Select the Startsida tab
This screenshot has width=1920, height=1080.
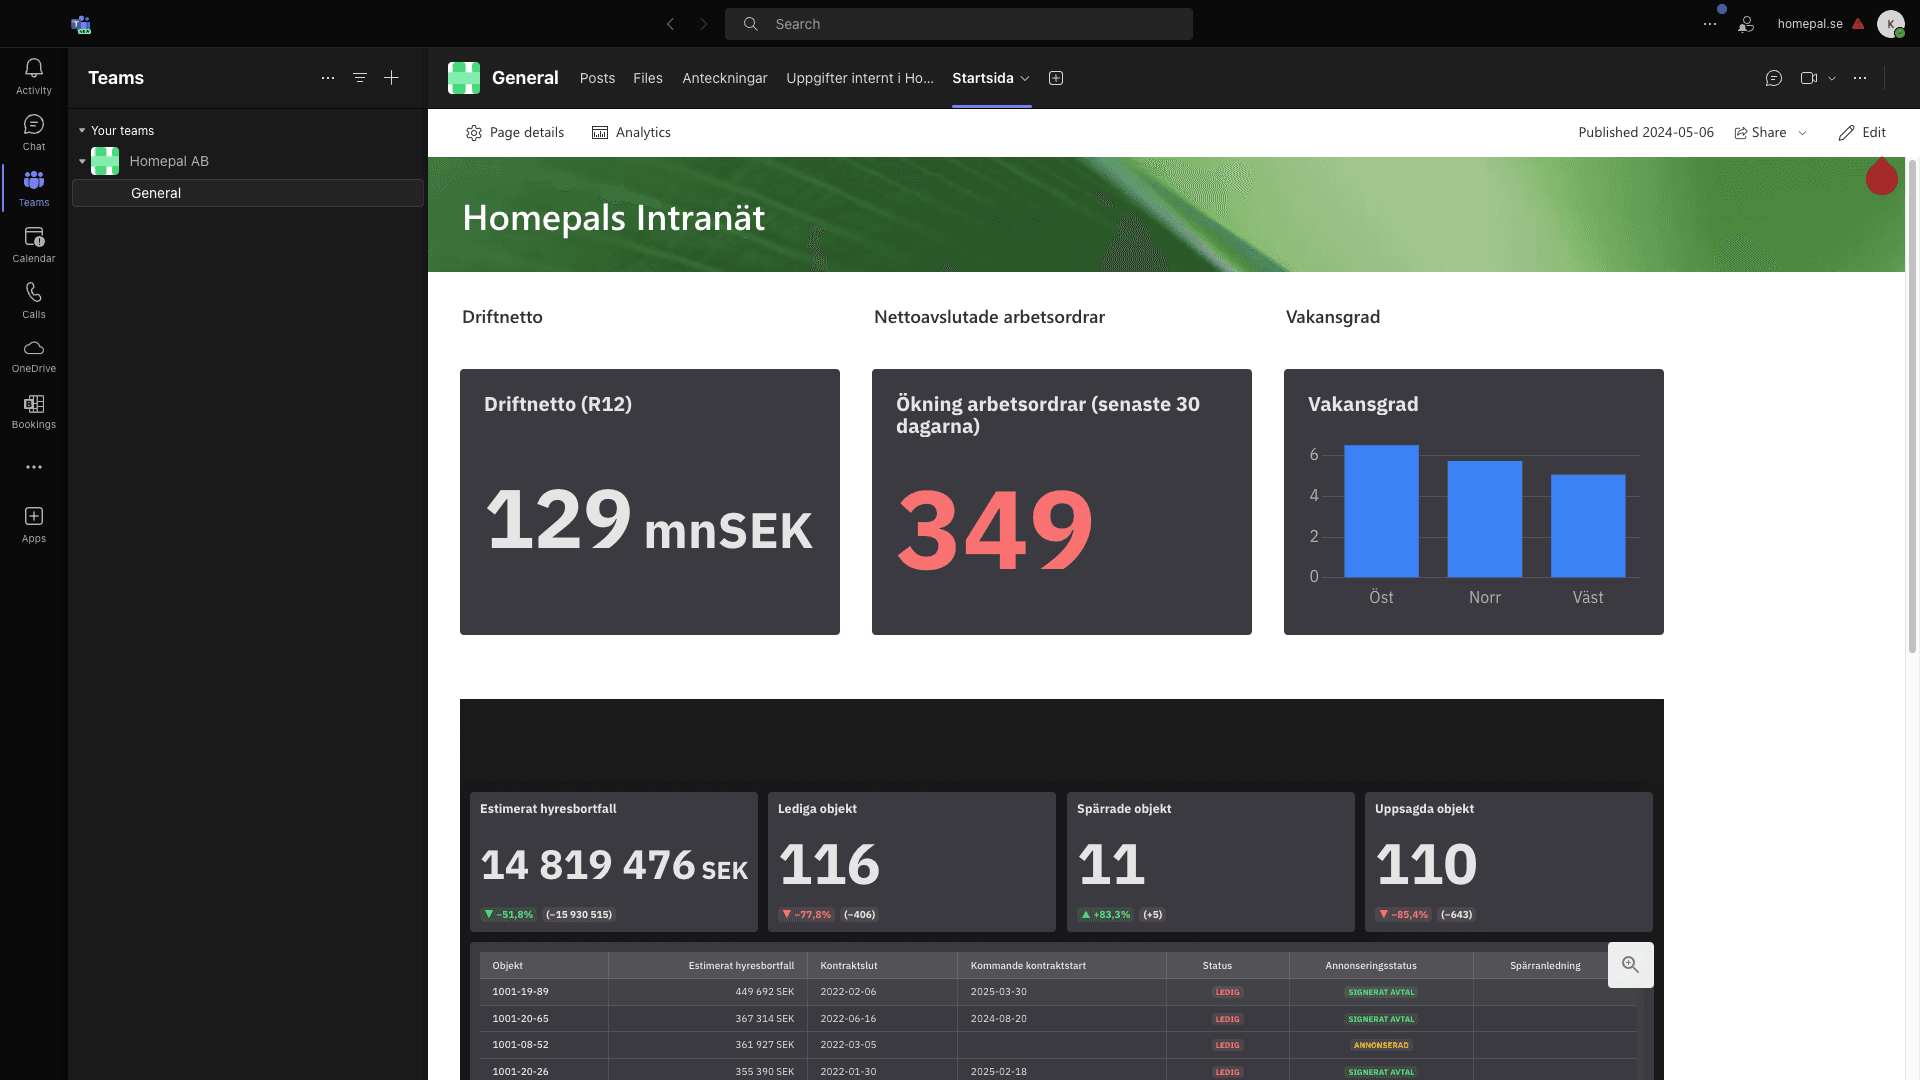pyautogui.click(x=983, y=78)
